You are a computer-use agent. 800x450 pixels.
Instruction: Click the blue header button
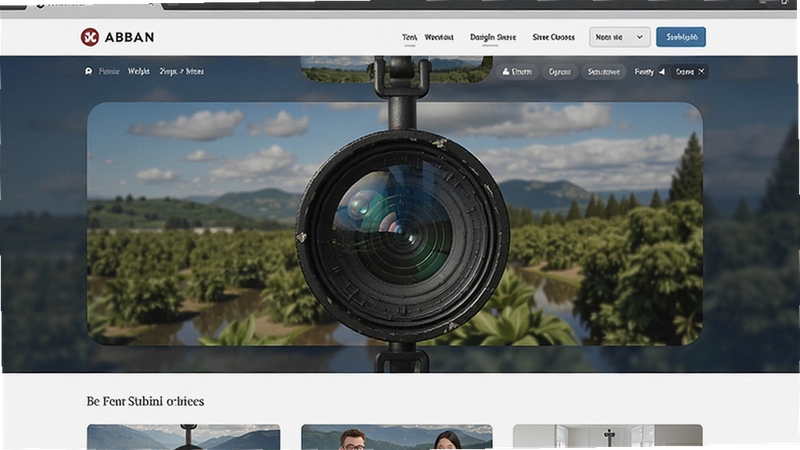coord(681,37)
